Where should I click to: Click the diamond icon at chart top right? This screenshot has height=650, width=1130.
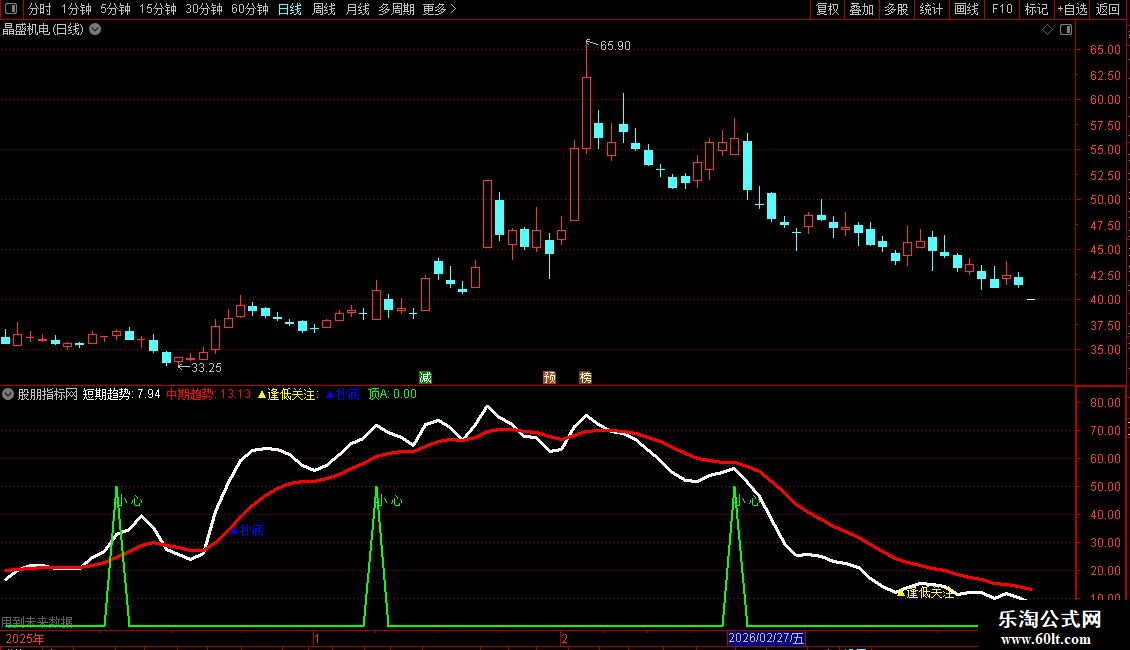1047,30
